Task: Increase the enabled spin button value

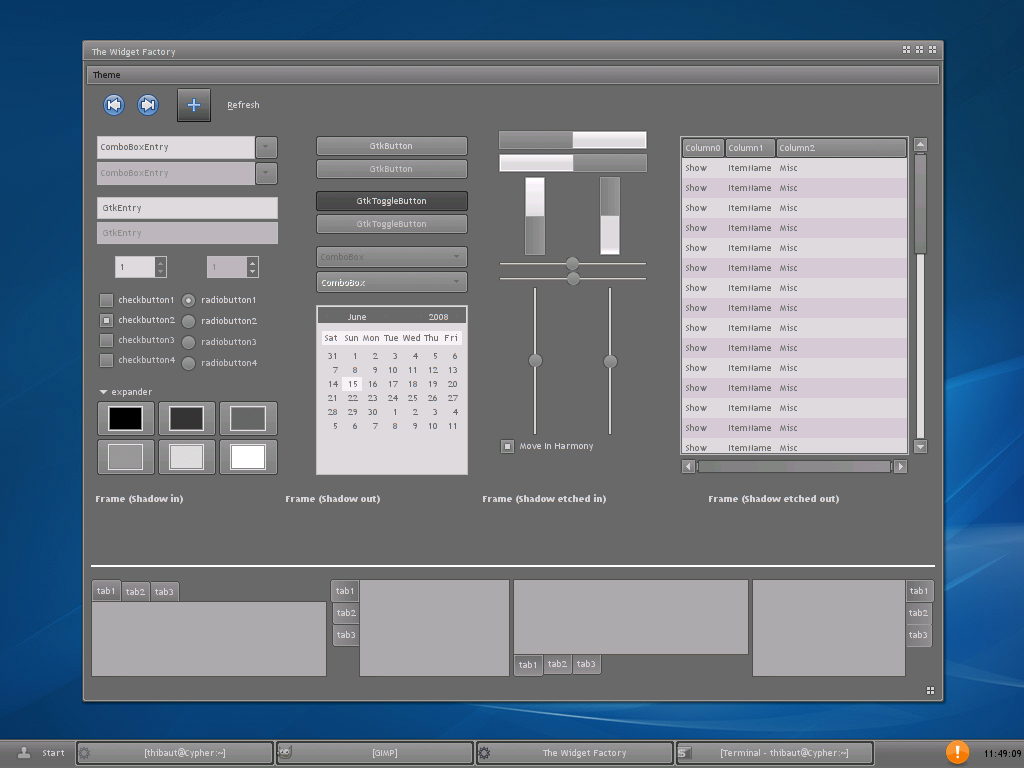Action: [x=161, y=262]
